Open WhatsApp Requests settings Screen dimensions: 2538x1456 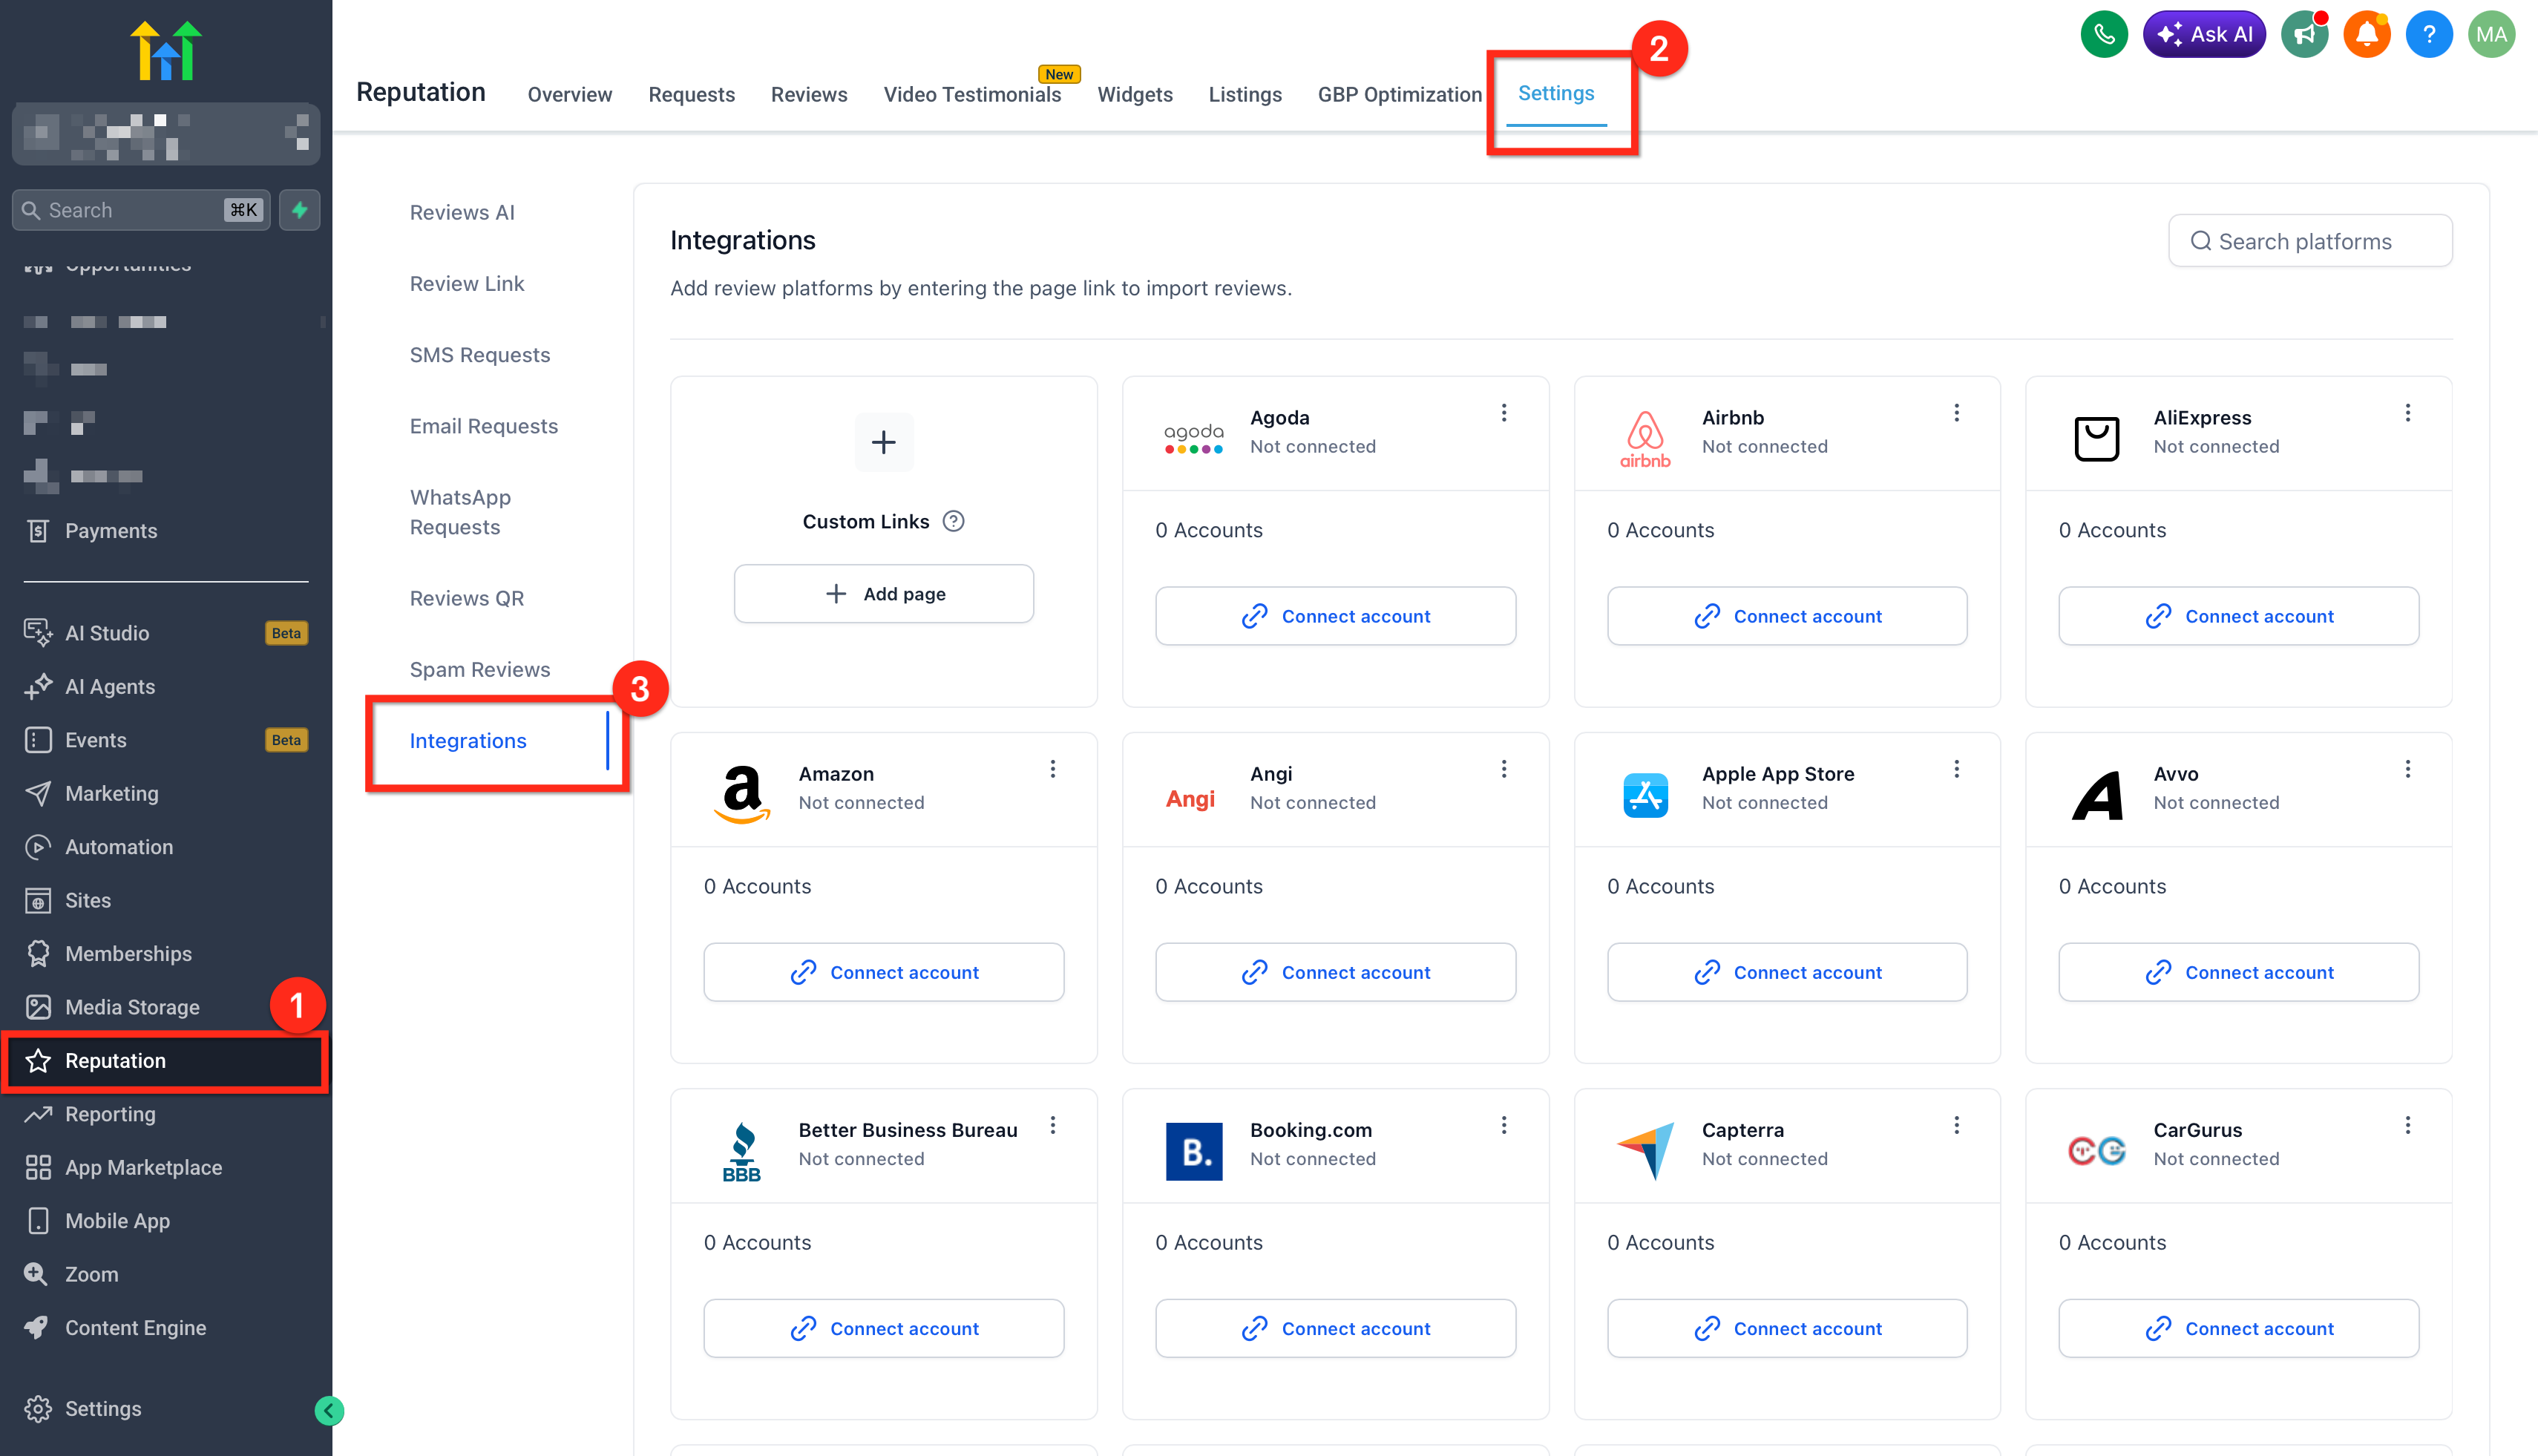(460, 512)
